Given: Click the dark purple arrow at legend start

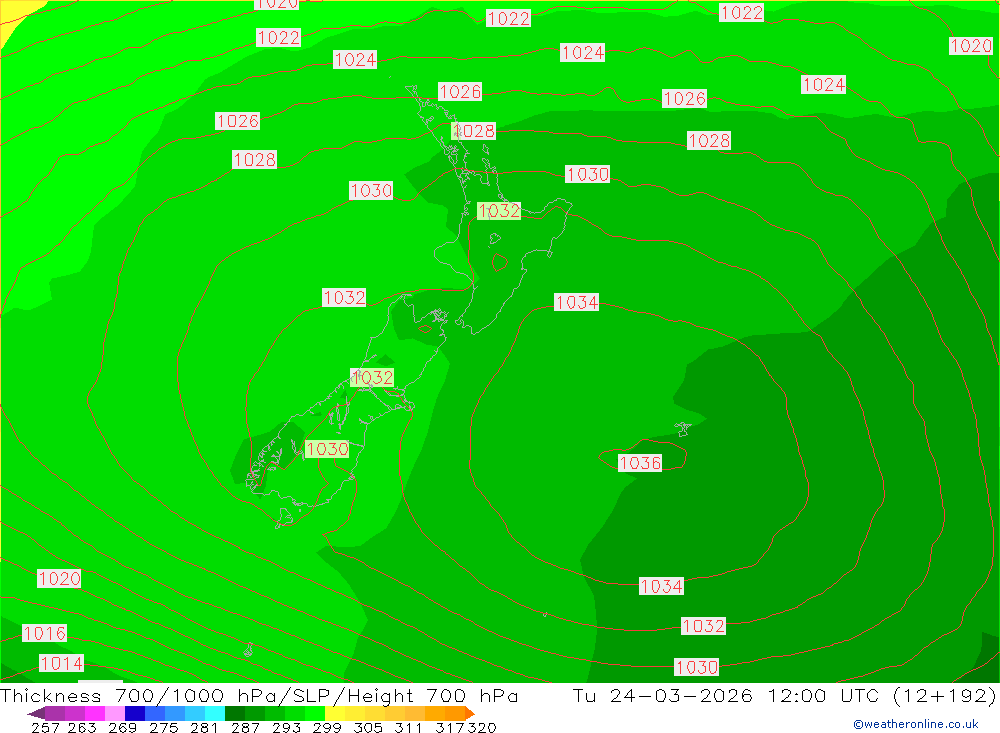Looking at the screenshot, I should [x=36, y=713].
